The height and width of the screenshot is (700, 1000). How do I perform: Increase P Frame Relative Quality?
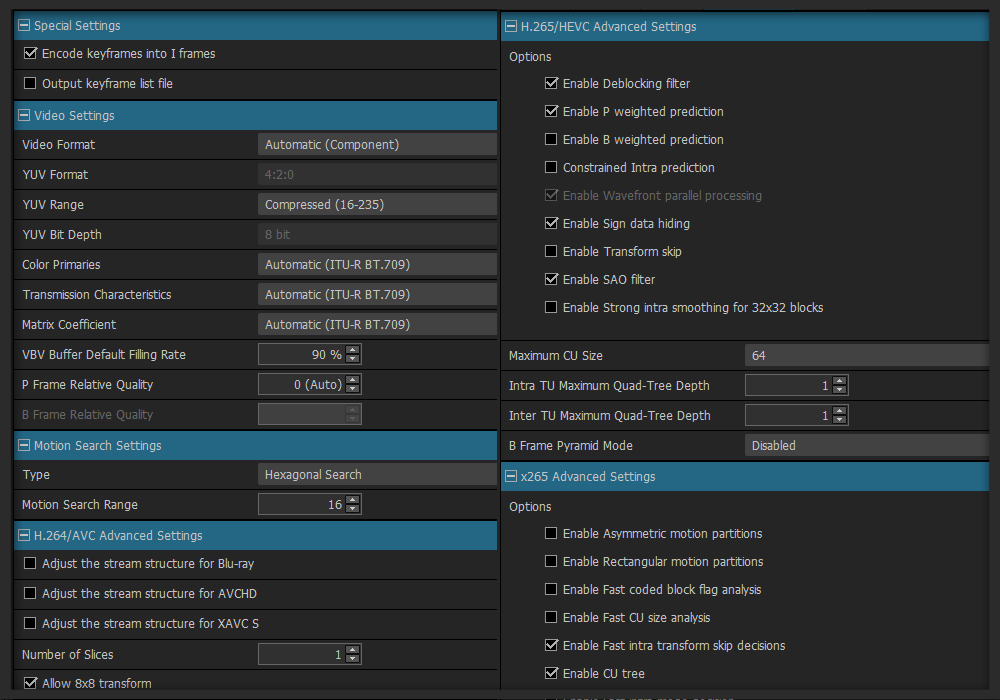tap(353, 380)
